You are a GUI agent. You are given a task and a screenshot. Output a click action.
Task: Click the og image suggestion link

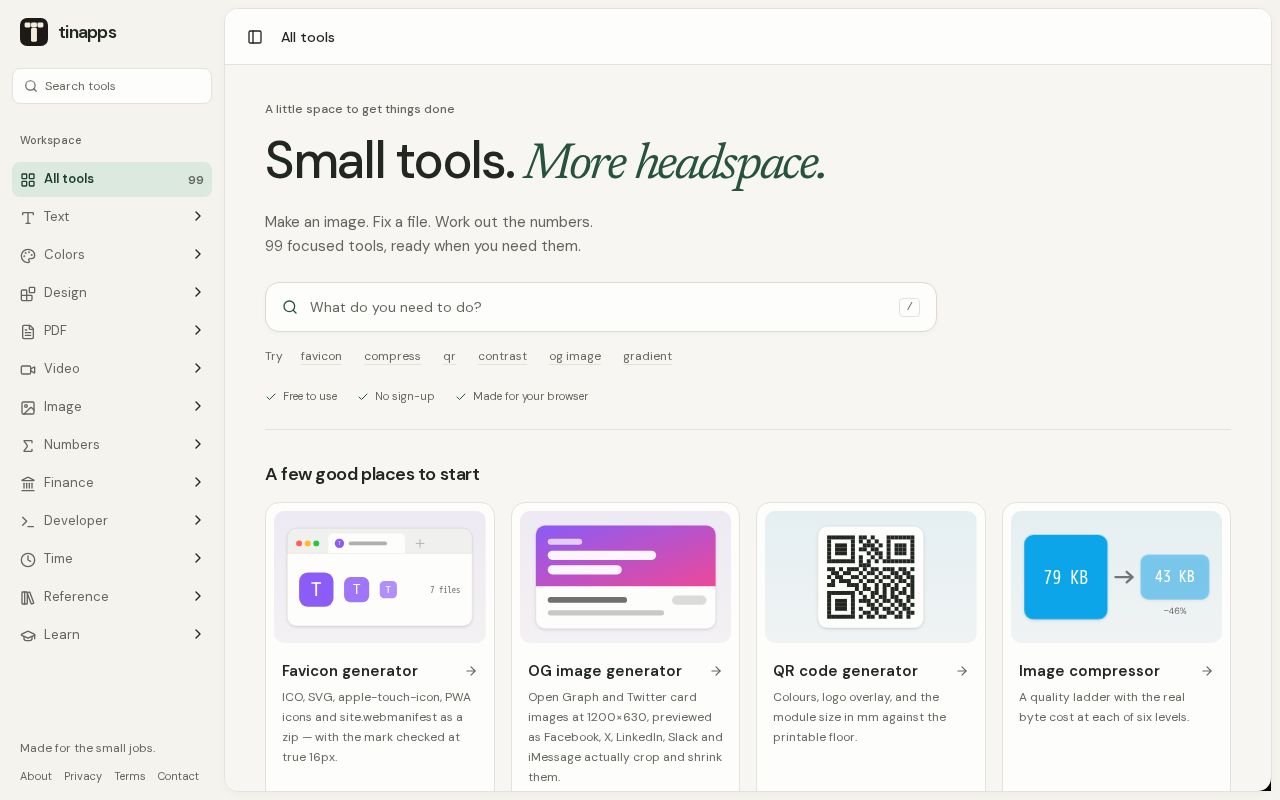575,356
